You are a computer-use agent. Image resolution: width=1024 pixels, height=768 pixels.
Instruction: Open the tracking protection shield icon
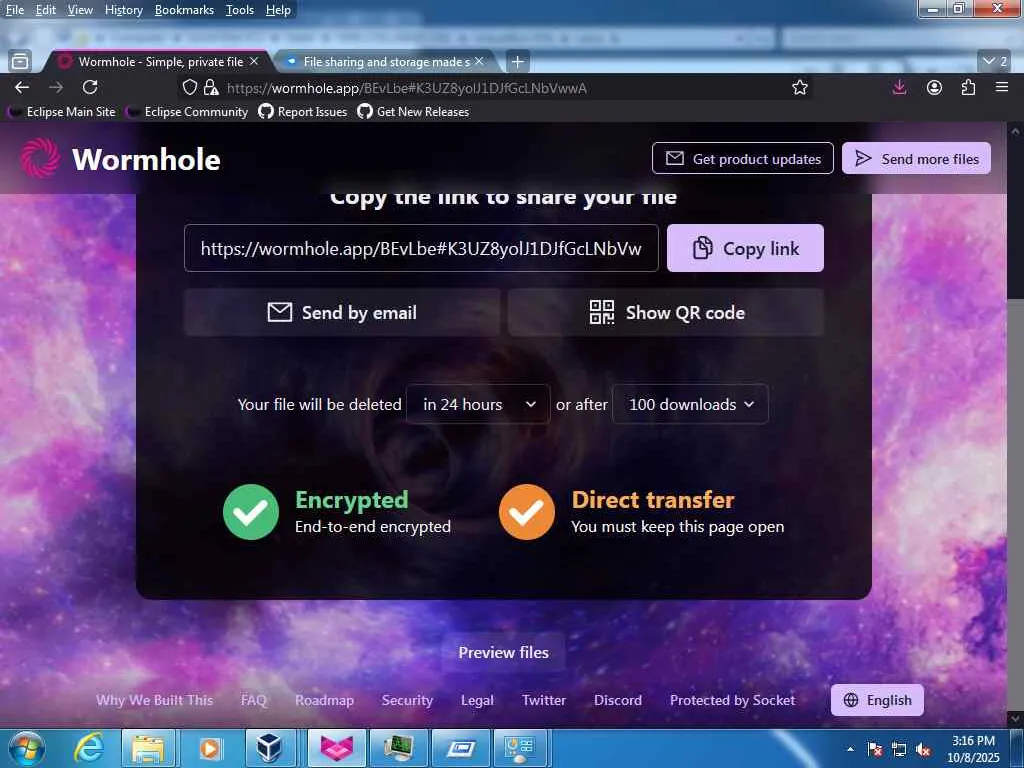(189, 88)
